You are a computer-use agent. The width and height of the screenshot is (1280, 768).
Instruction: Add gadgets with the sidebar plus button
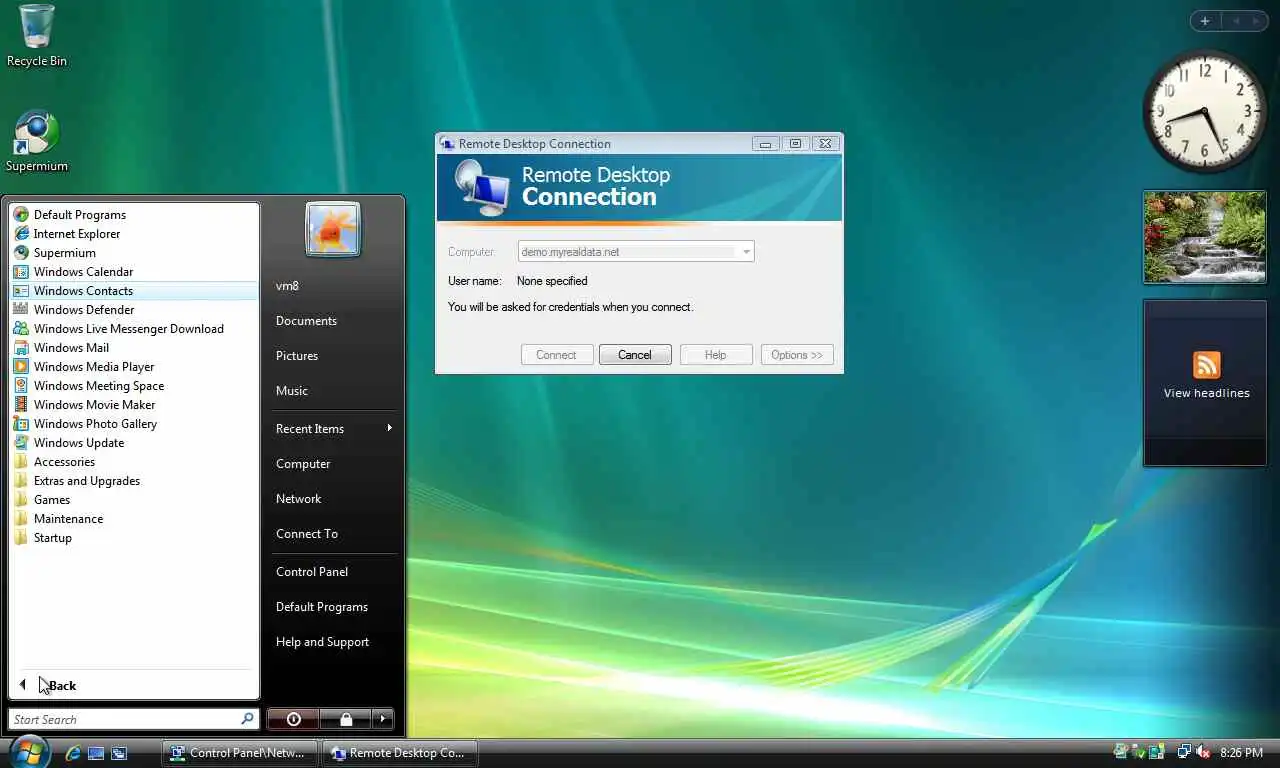coord(1205,21)
